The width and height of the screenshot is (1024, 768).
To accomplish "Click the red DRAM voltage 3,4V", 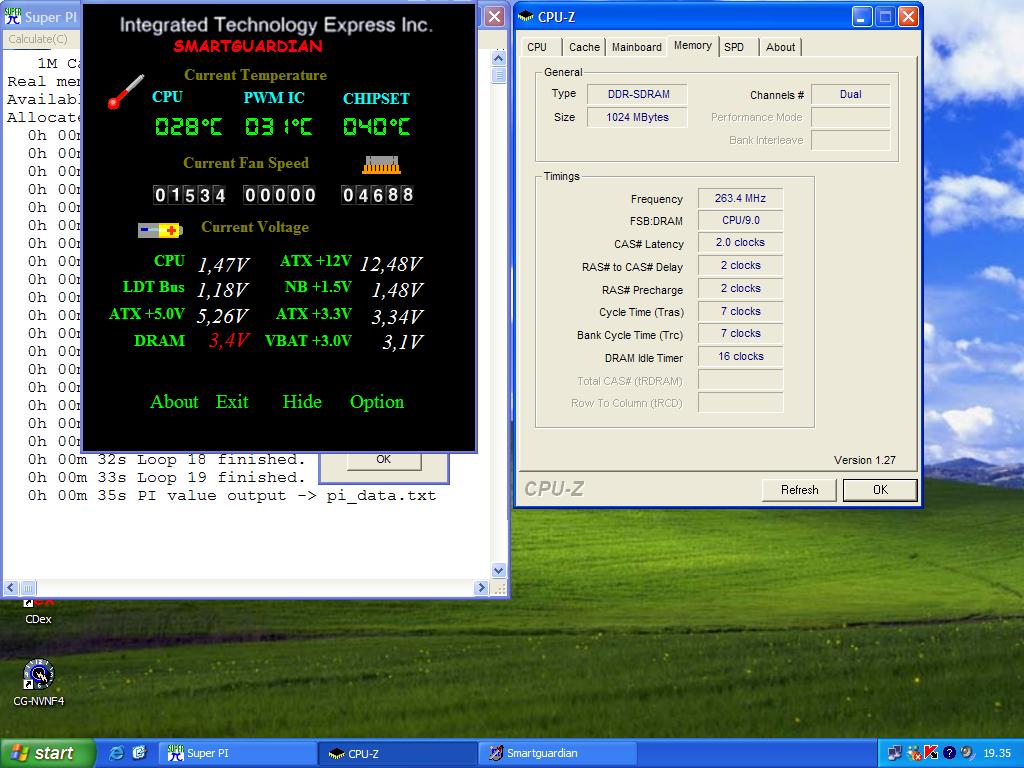I will [x=229, y=340].
